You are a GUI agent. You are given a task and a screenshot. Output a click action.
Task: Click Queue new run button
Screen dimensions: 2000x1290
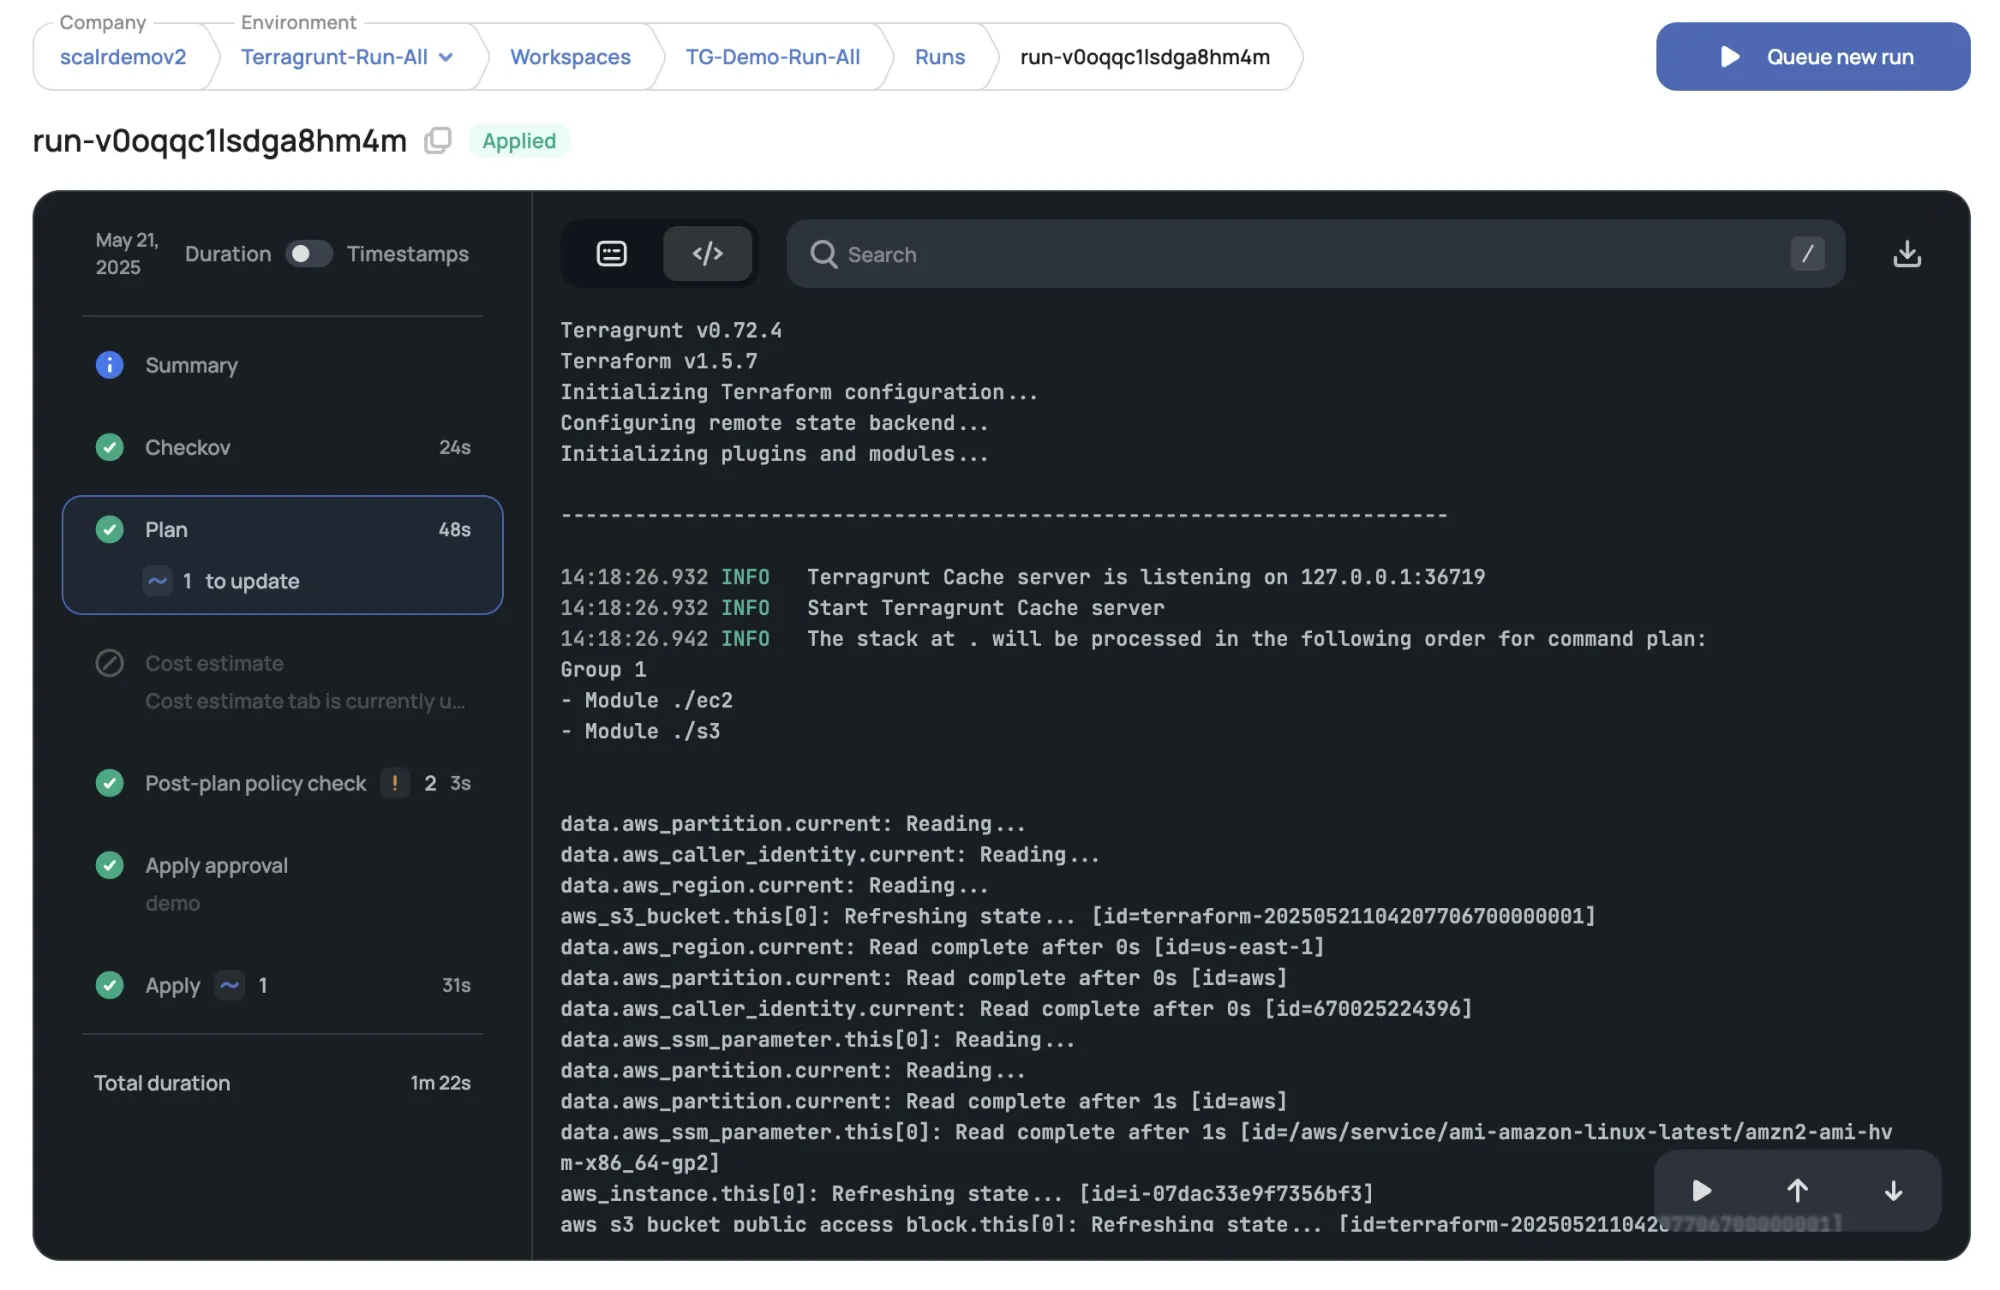click(1812, 57)
